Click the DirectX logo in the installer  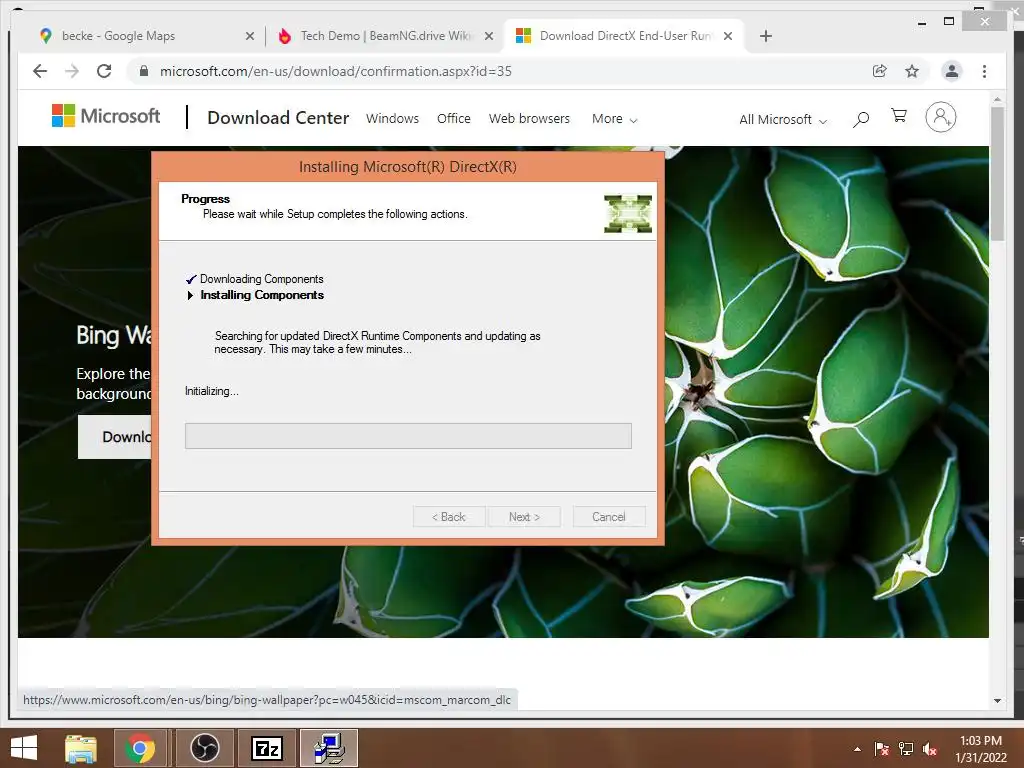[628, 214]
